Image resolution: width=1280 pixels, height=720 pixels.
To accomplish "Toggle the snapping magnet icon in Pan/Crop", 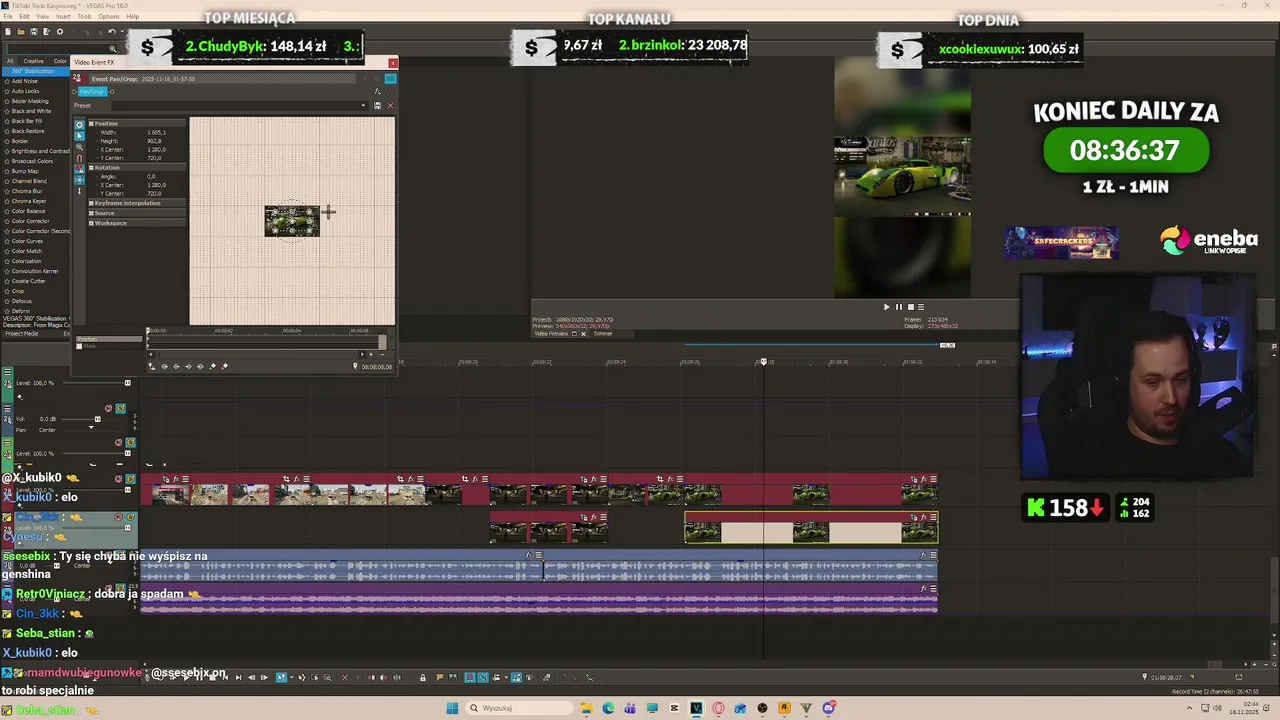I will pos(79,158).
